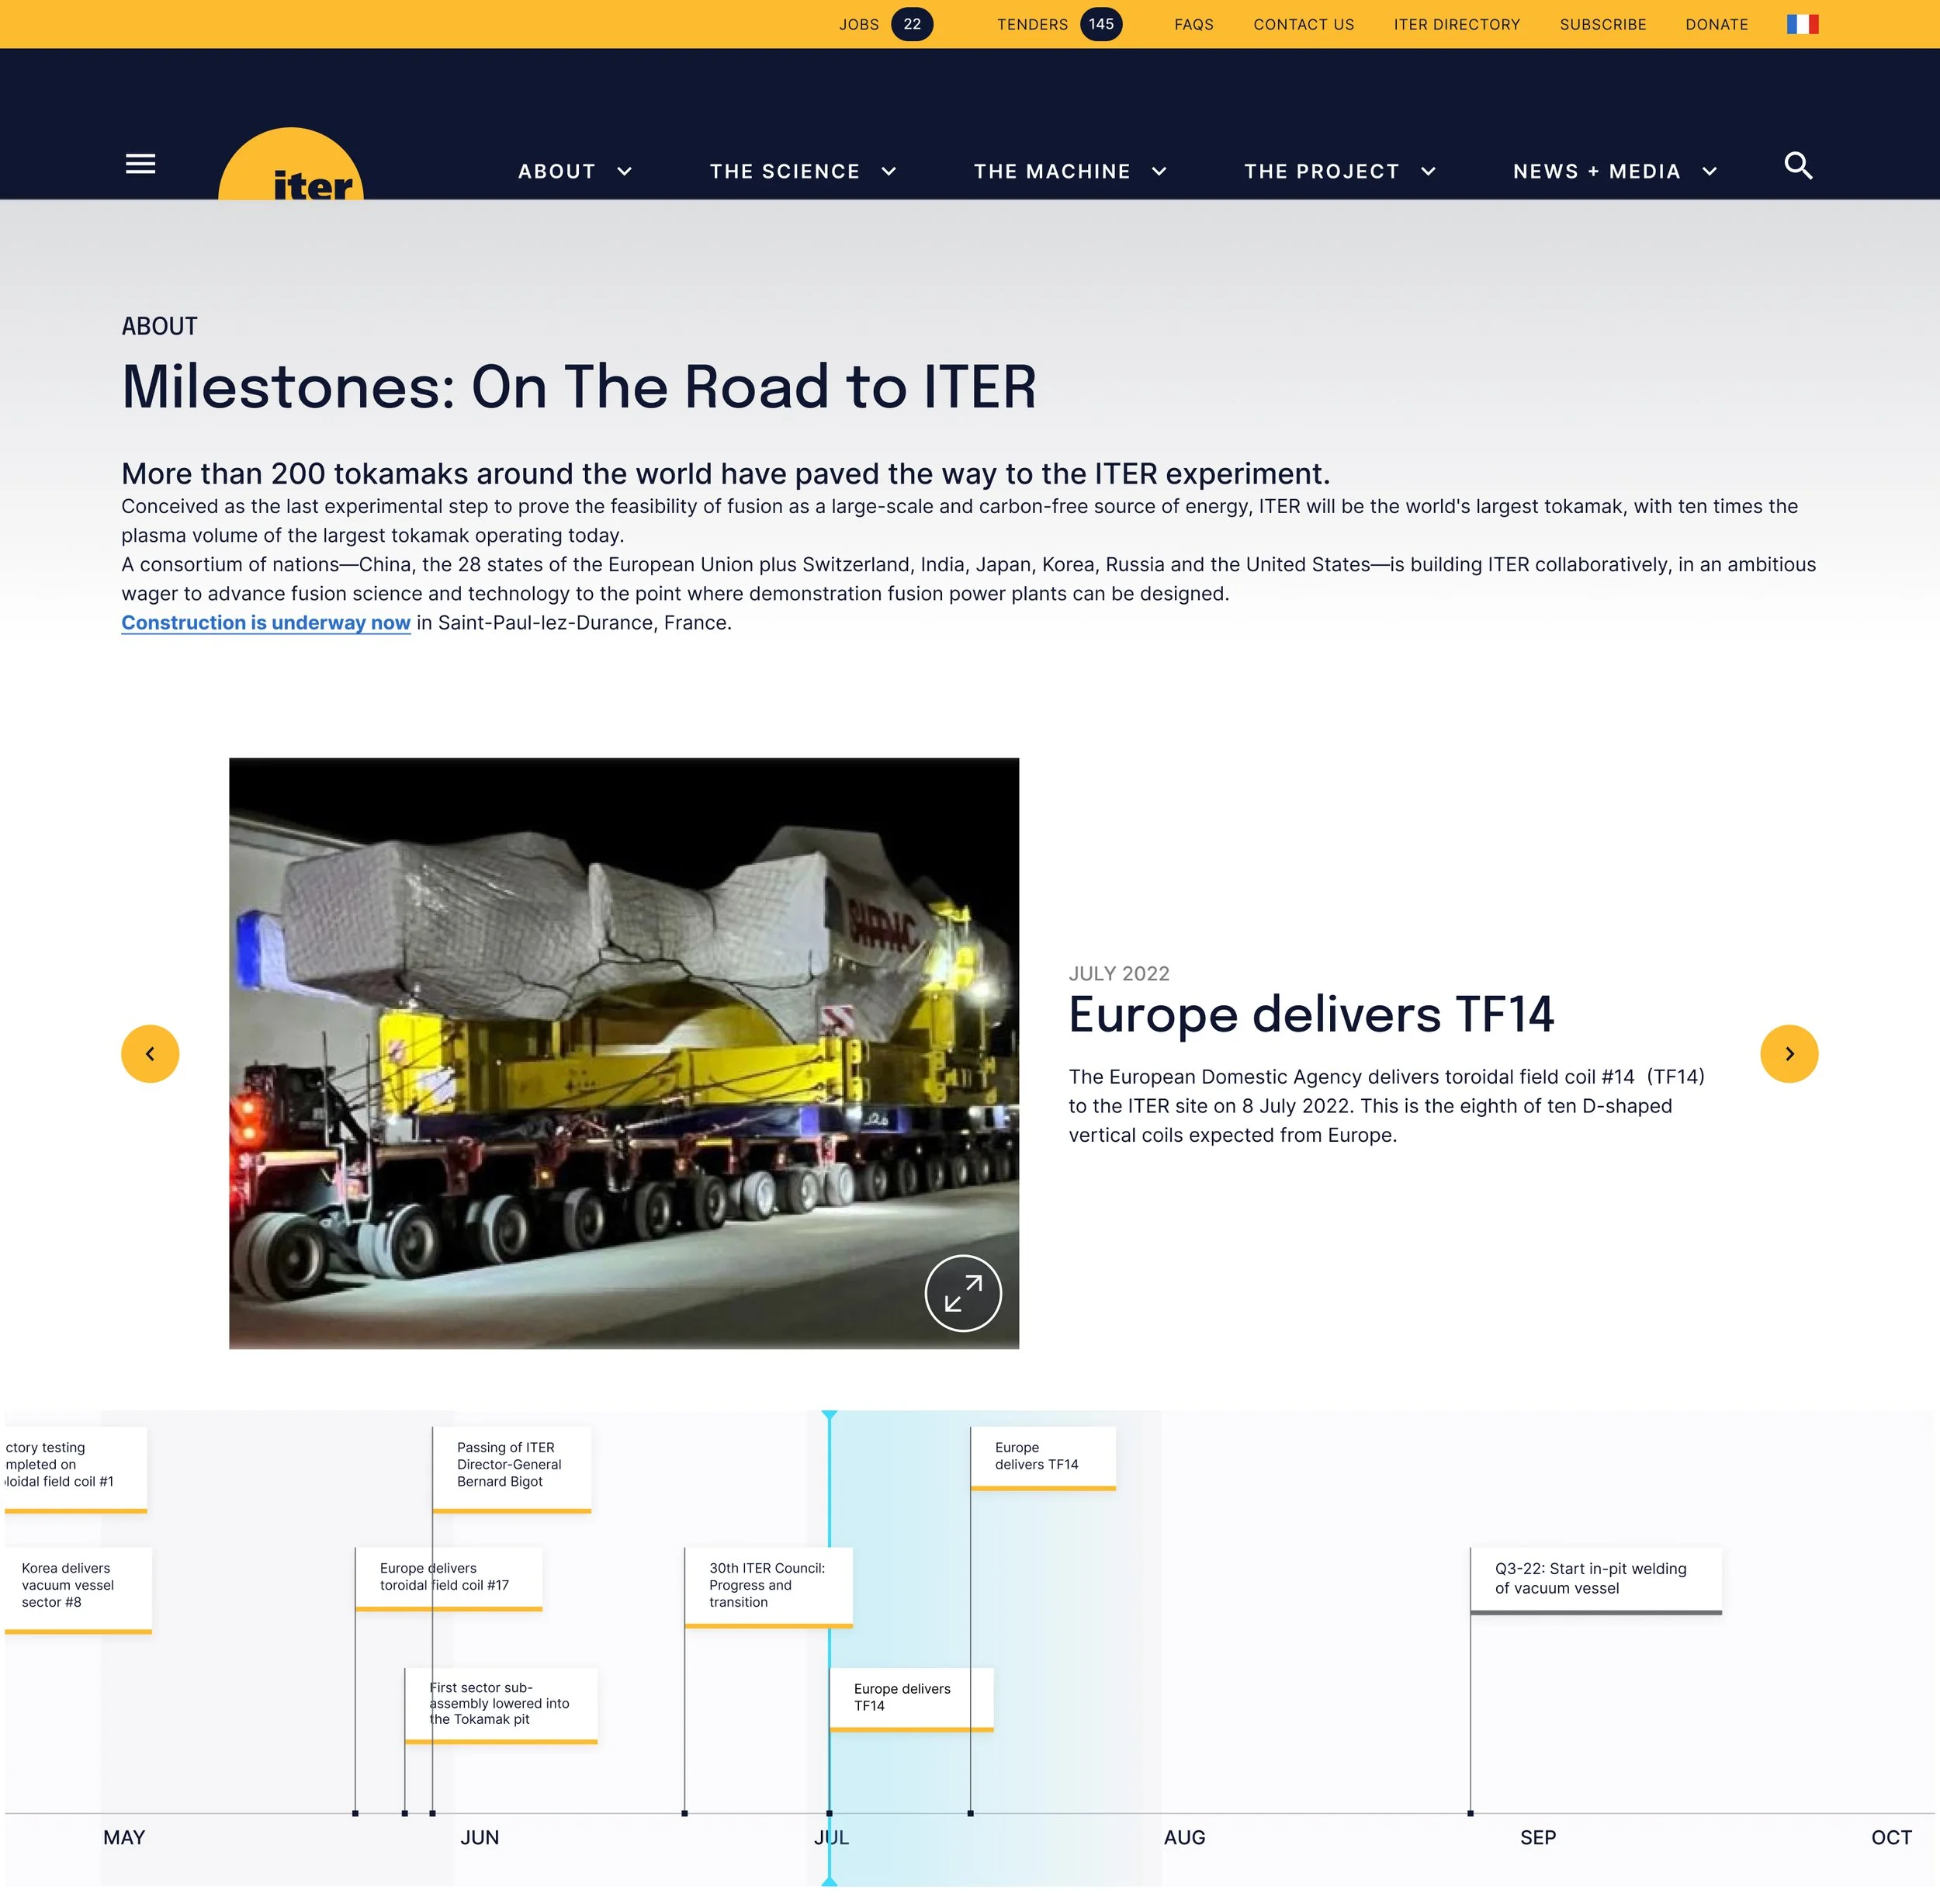1940x1904 pixels.
Task: Select the cyan July timeline position handle
Action: pos(829,1416)
